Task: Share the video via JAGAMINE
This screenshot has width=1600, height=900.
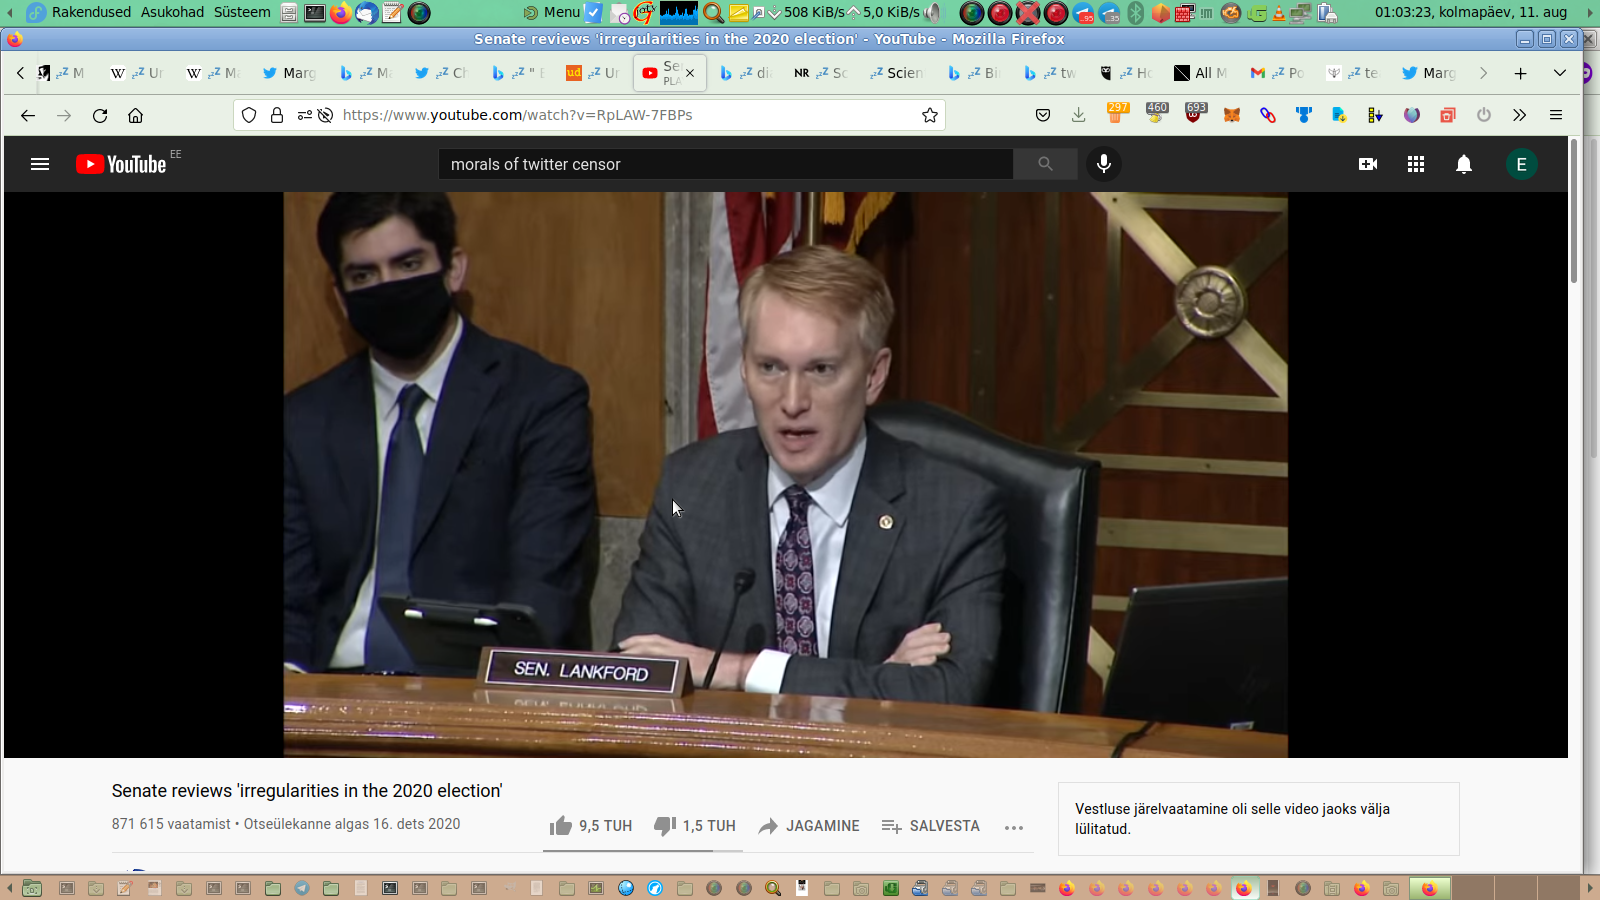Action: point(809,826)
